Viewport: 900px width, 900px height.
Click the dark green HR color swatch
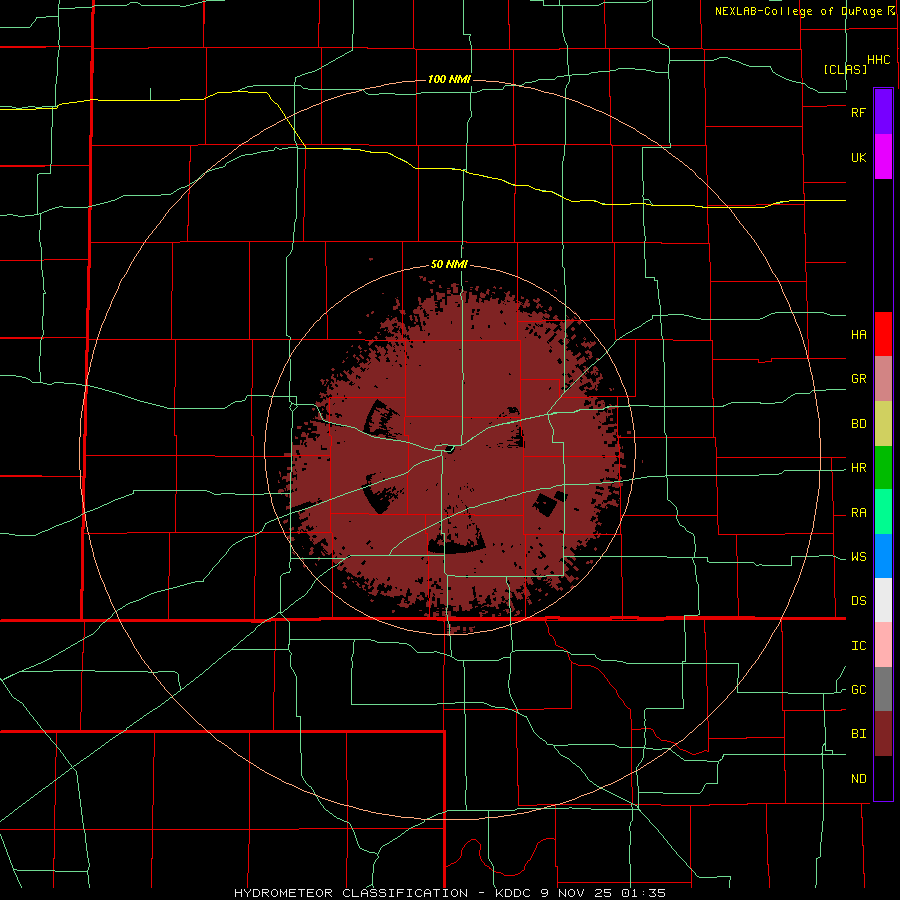tap(883, 468)
